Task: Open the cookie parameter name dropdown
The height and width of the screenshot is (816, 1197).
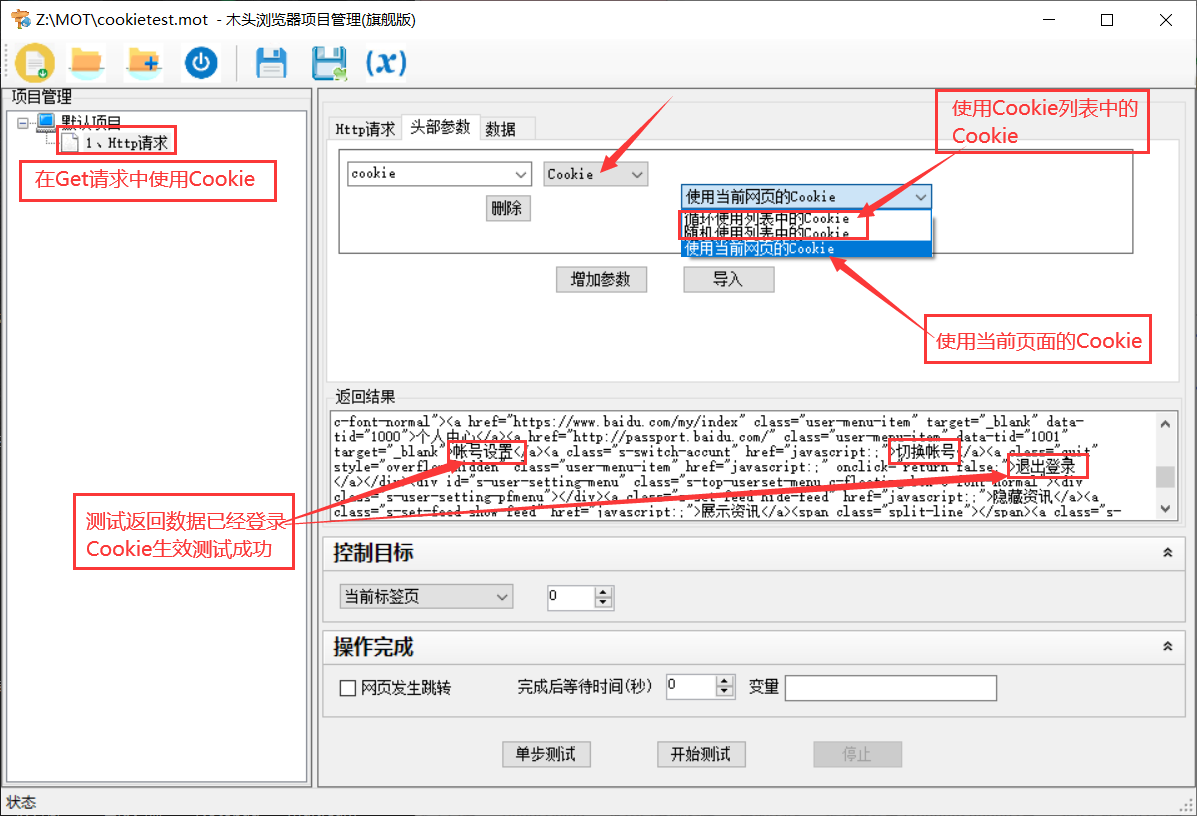Action: point(522,174)
